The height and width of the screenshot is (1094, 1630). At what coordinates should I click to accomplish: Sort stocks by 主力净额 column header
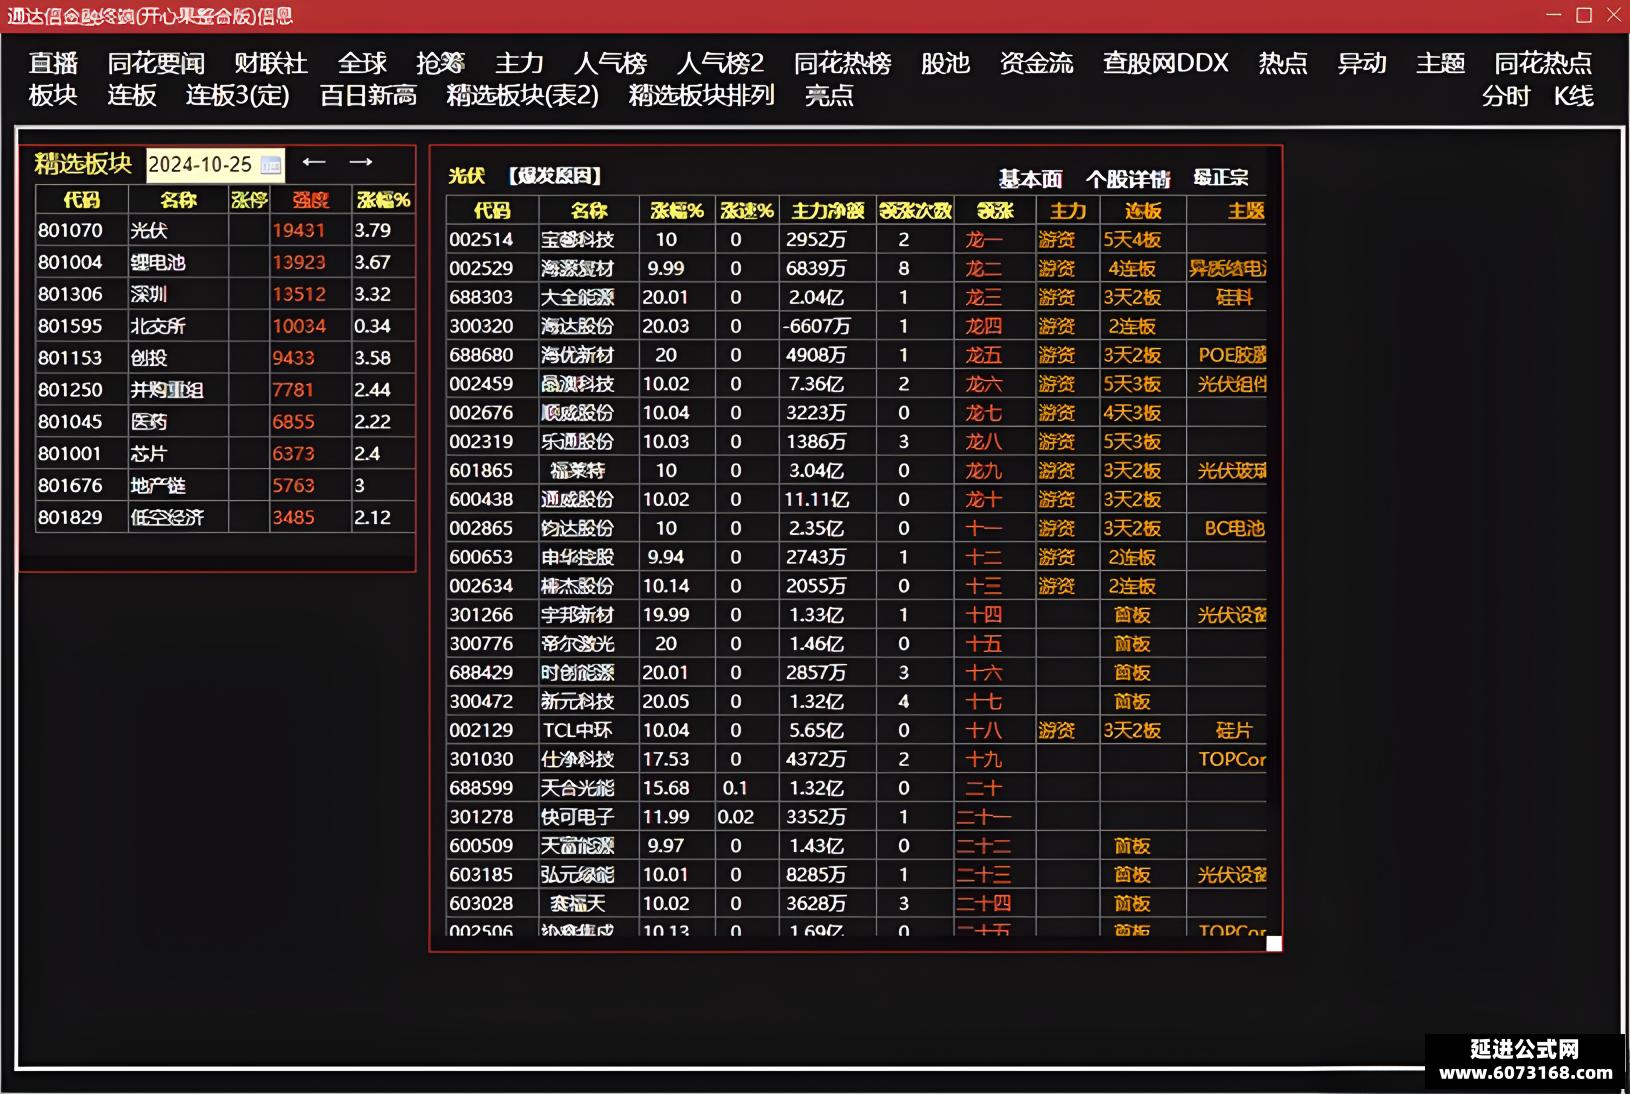pyautogui.click(x=828, y=211)
